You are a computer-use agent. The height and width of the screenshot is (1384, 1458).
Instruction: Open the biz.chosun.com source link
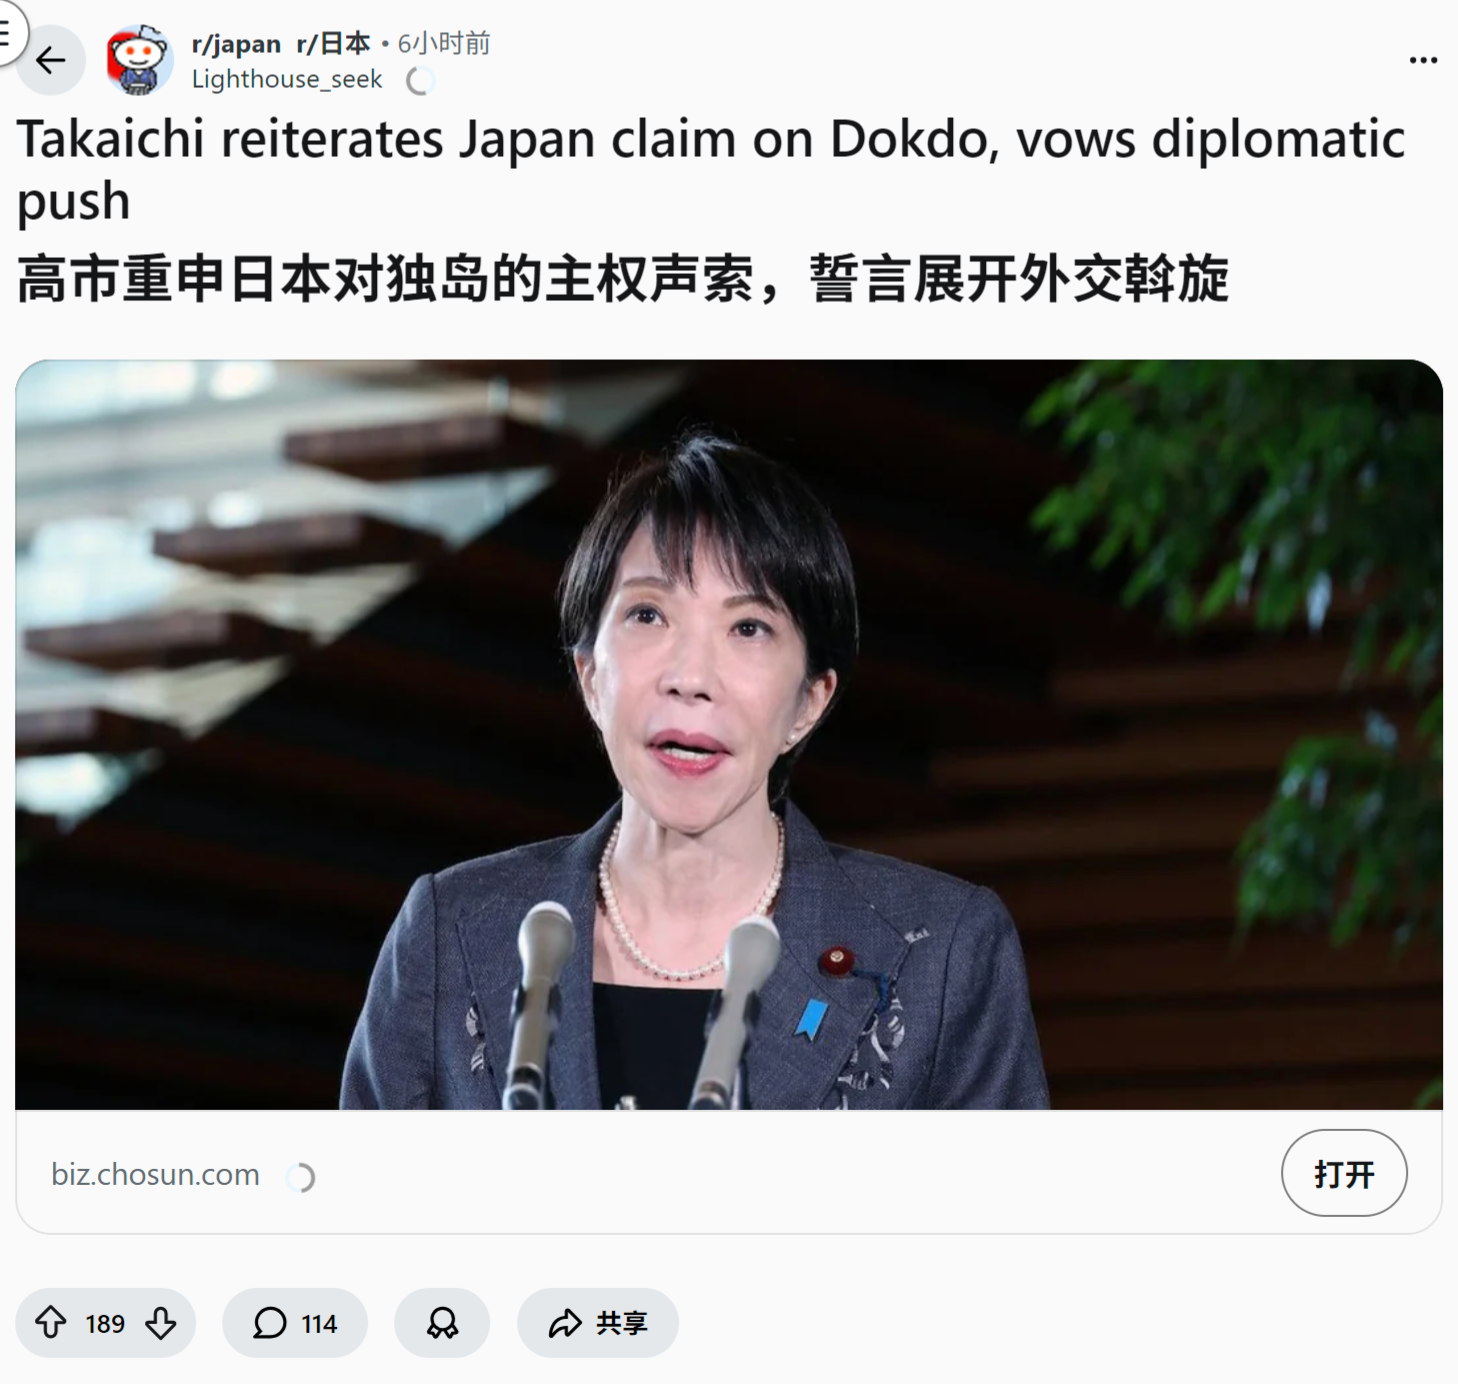(155, 1174)
